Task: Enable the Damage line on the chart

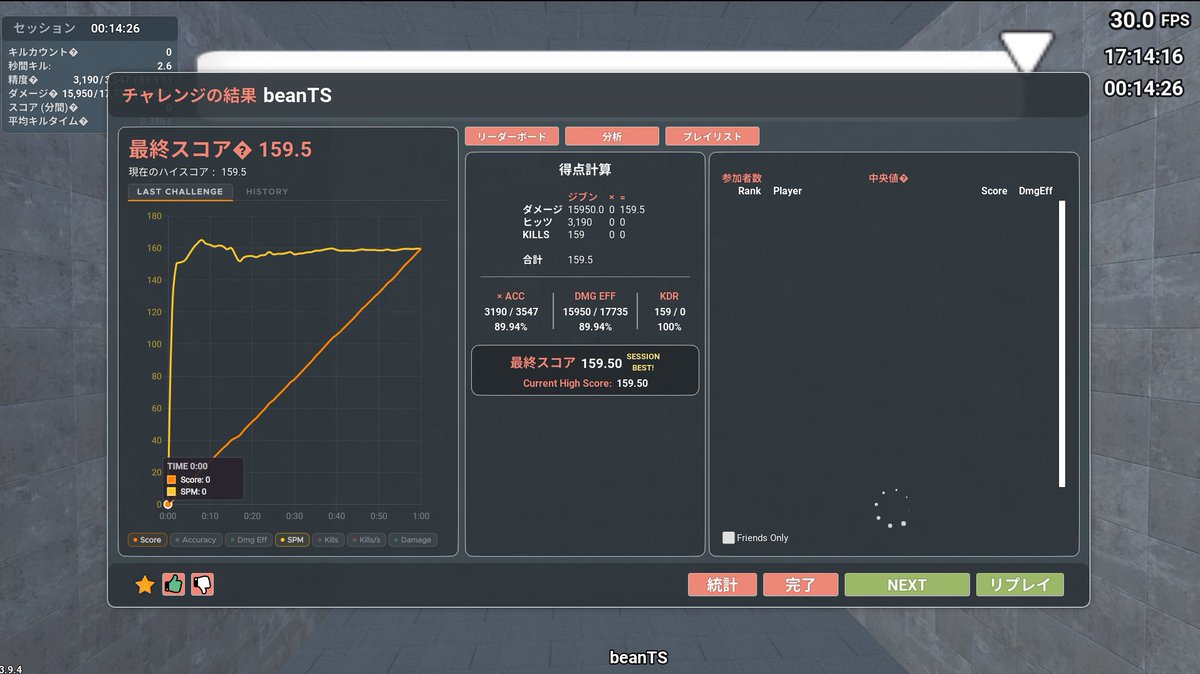Action: [x=412, y=540]
